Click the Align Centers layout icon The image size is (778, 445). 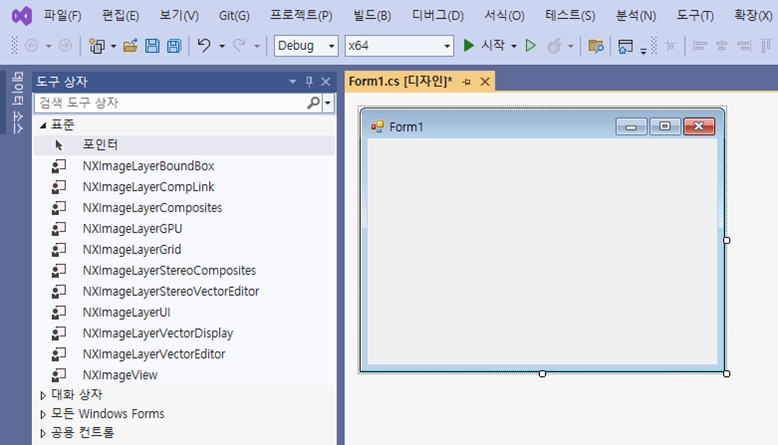pos(721,46)
